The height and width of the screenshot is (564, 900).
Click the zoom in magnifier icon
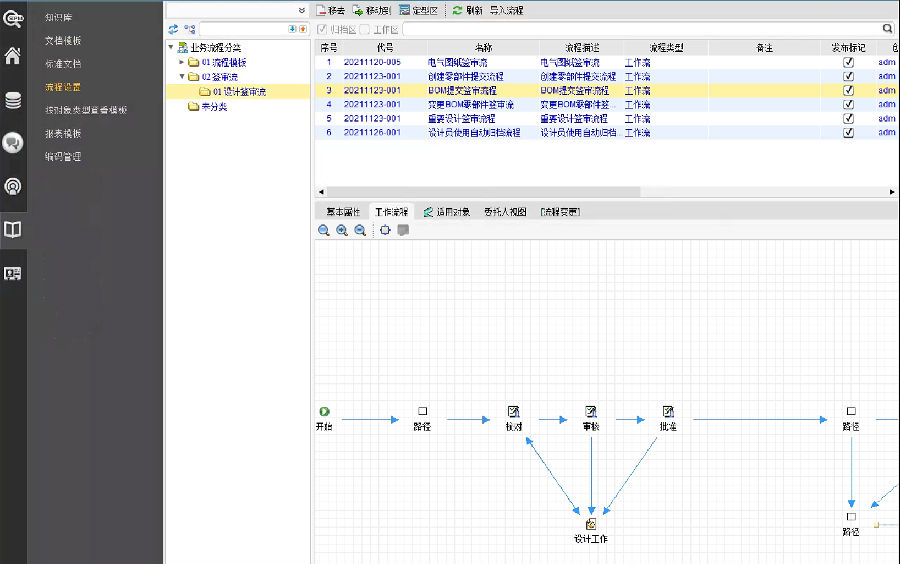(342, 230)
